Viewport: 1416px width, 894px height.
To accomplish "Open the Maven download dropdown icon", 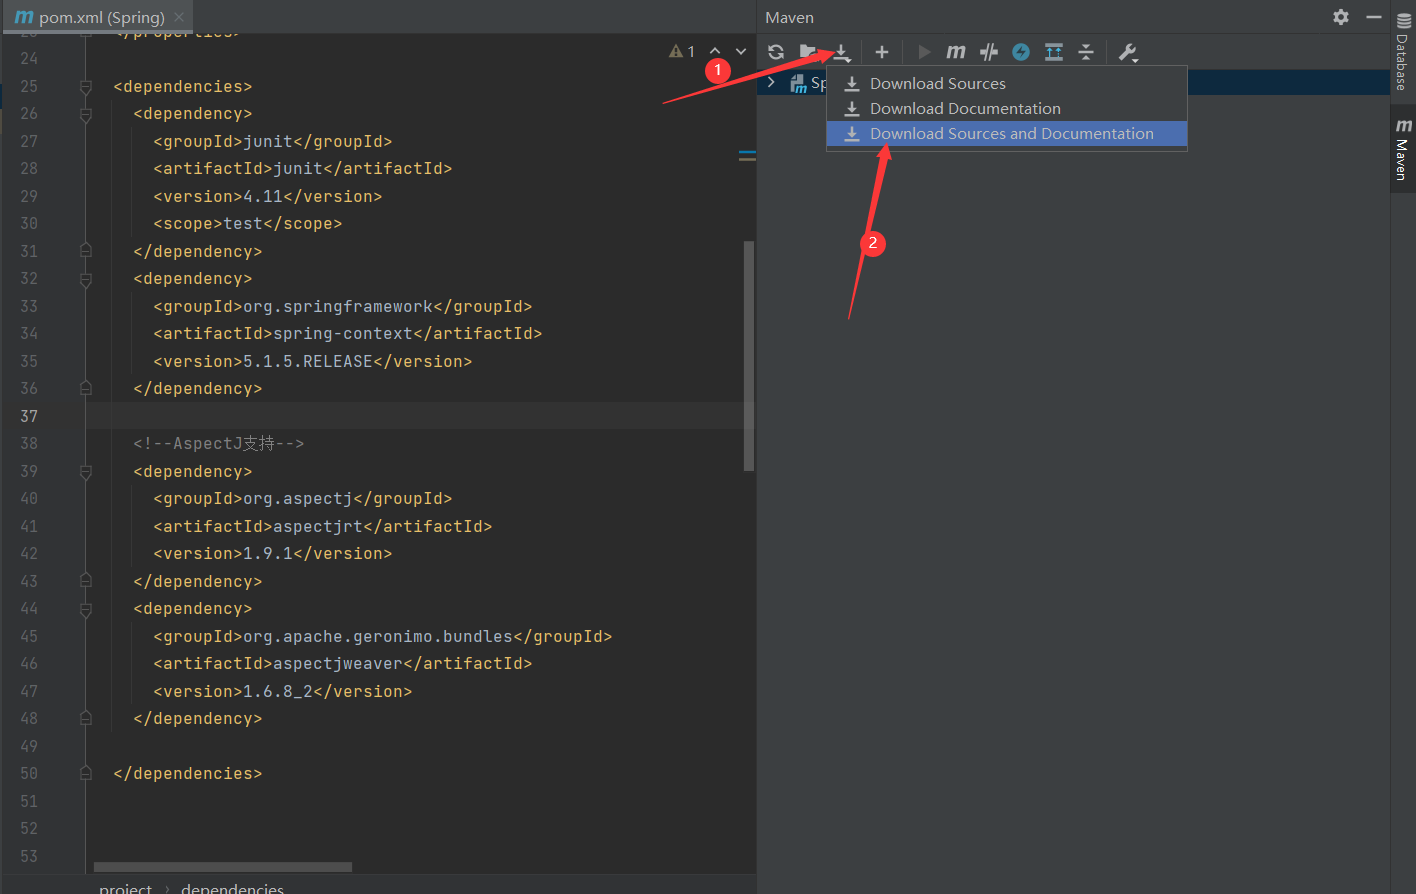I will pos(842,52).
